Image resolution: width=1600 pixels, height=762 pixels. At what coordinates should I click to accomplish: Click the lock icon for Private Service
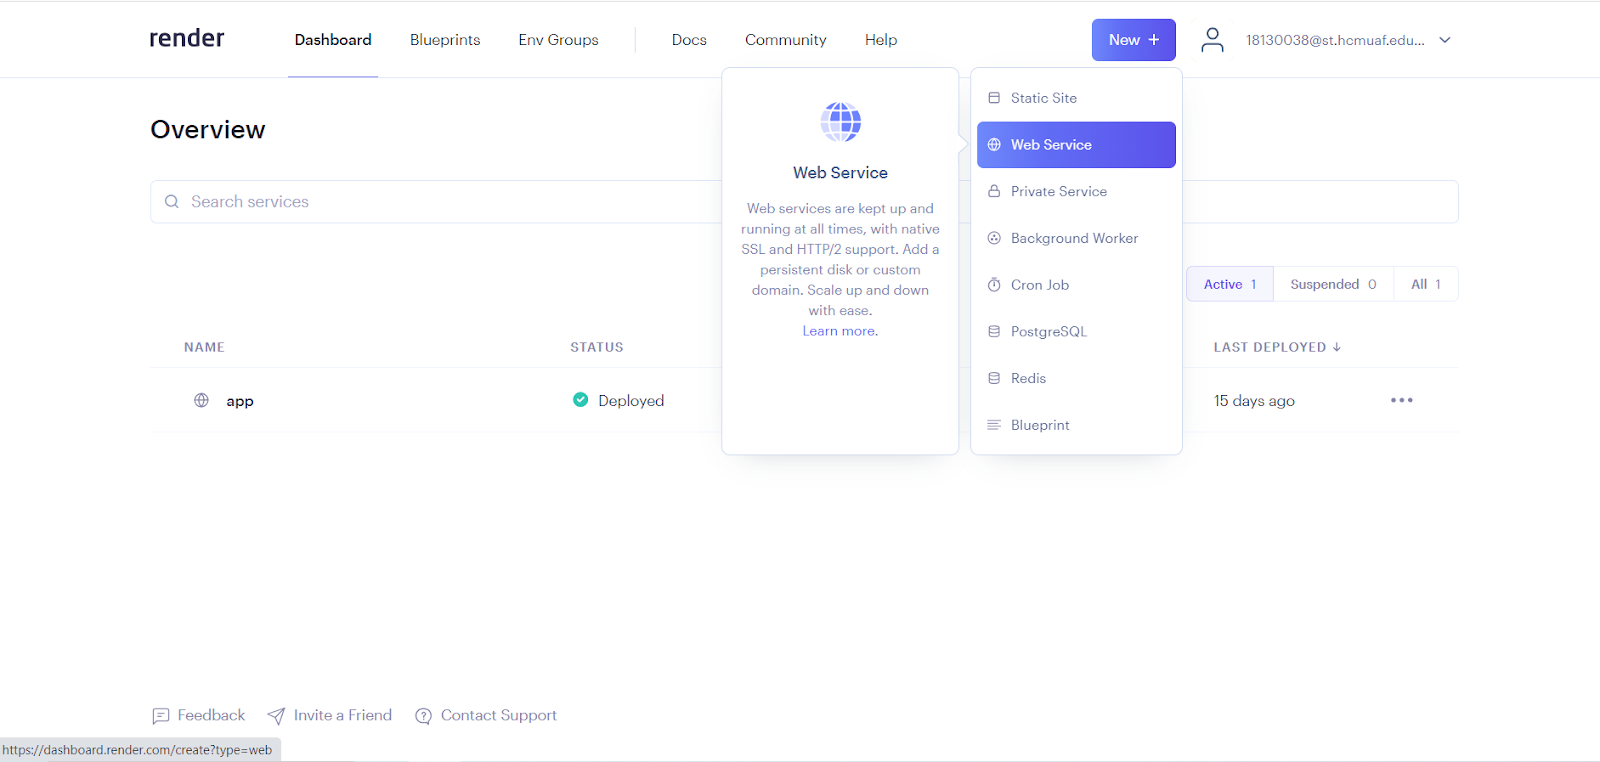994,191
